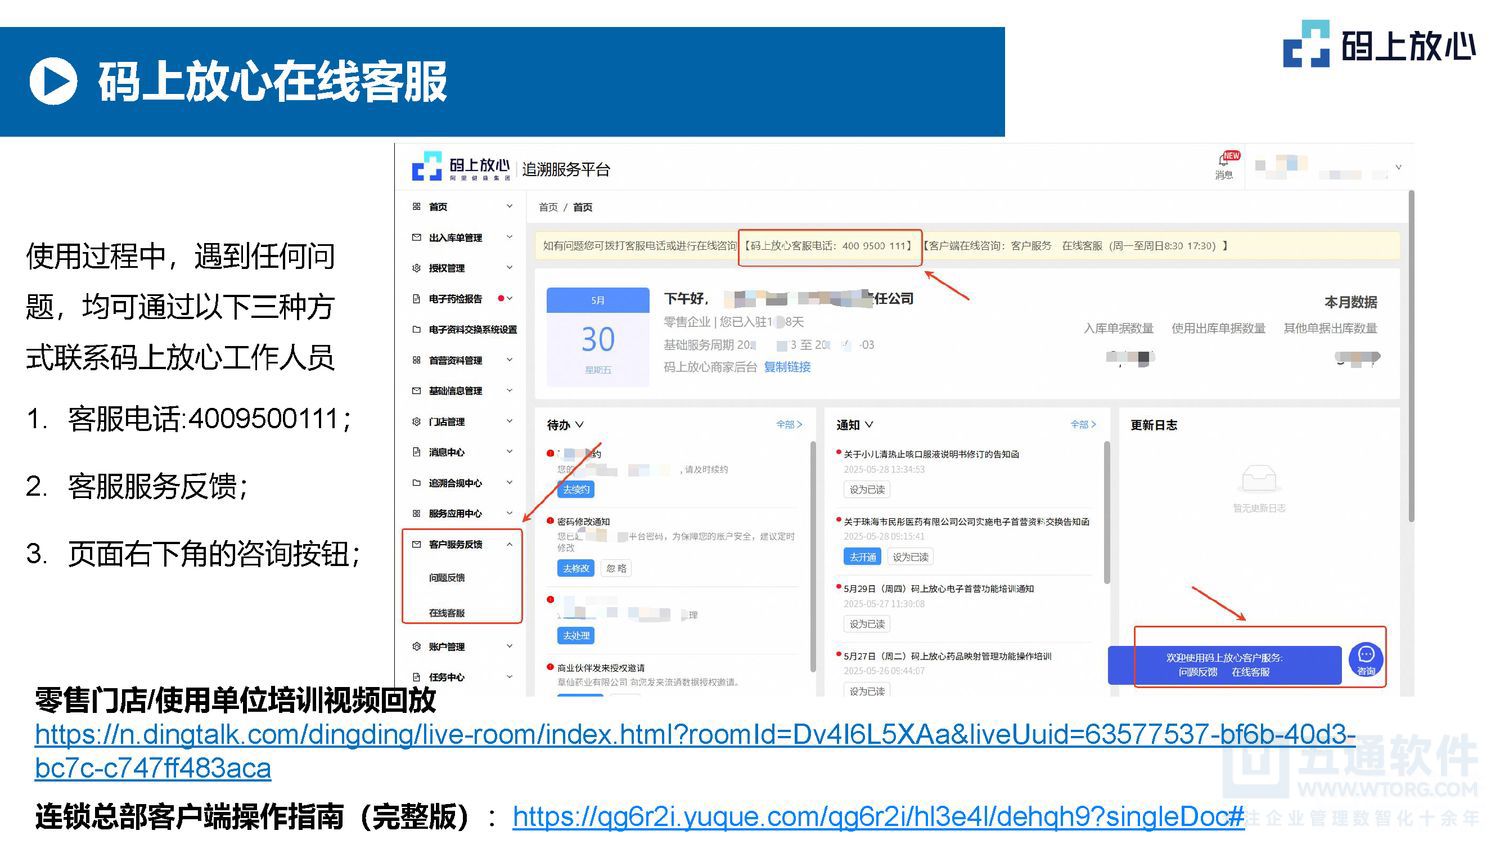Click the 电子药检报告 sidebar icon
Screen dimensions: 1500x844
[x=415, y=298]
